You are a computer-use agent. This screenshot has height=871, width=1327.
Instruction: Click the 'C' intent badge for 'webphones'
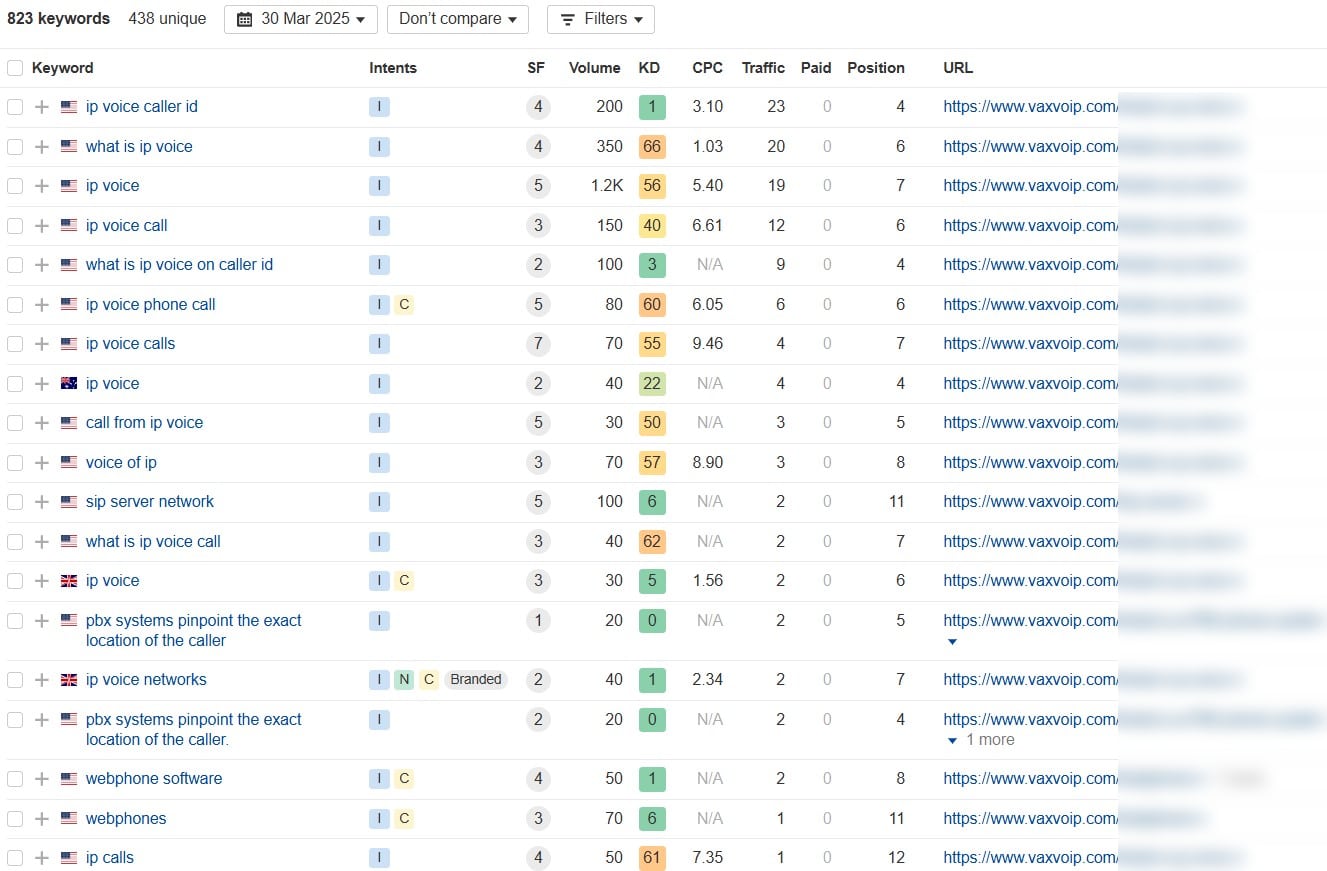(x=404, y=819)
